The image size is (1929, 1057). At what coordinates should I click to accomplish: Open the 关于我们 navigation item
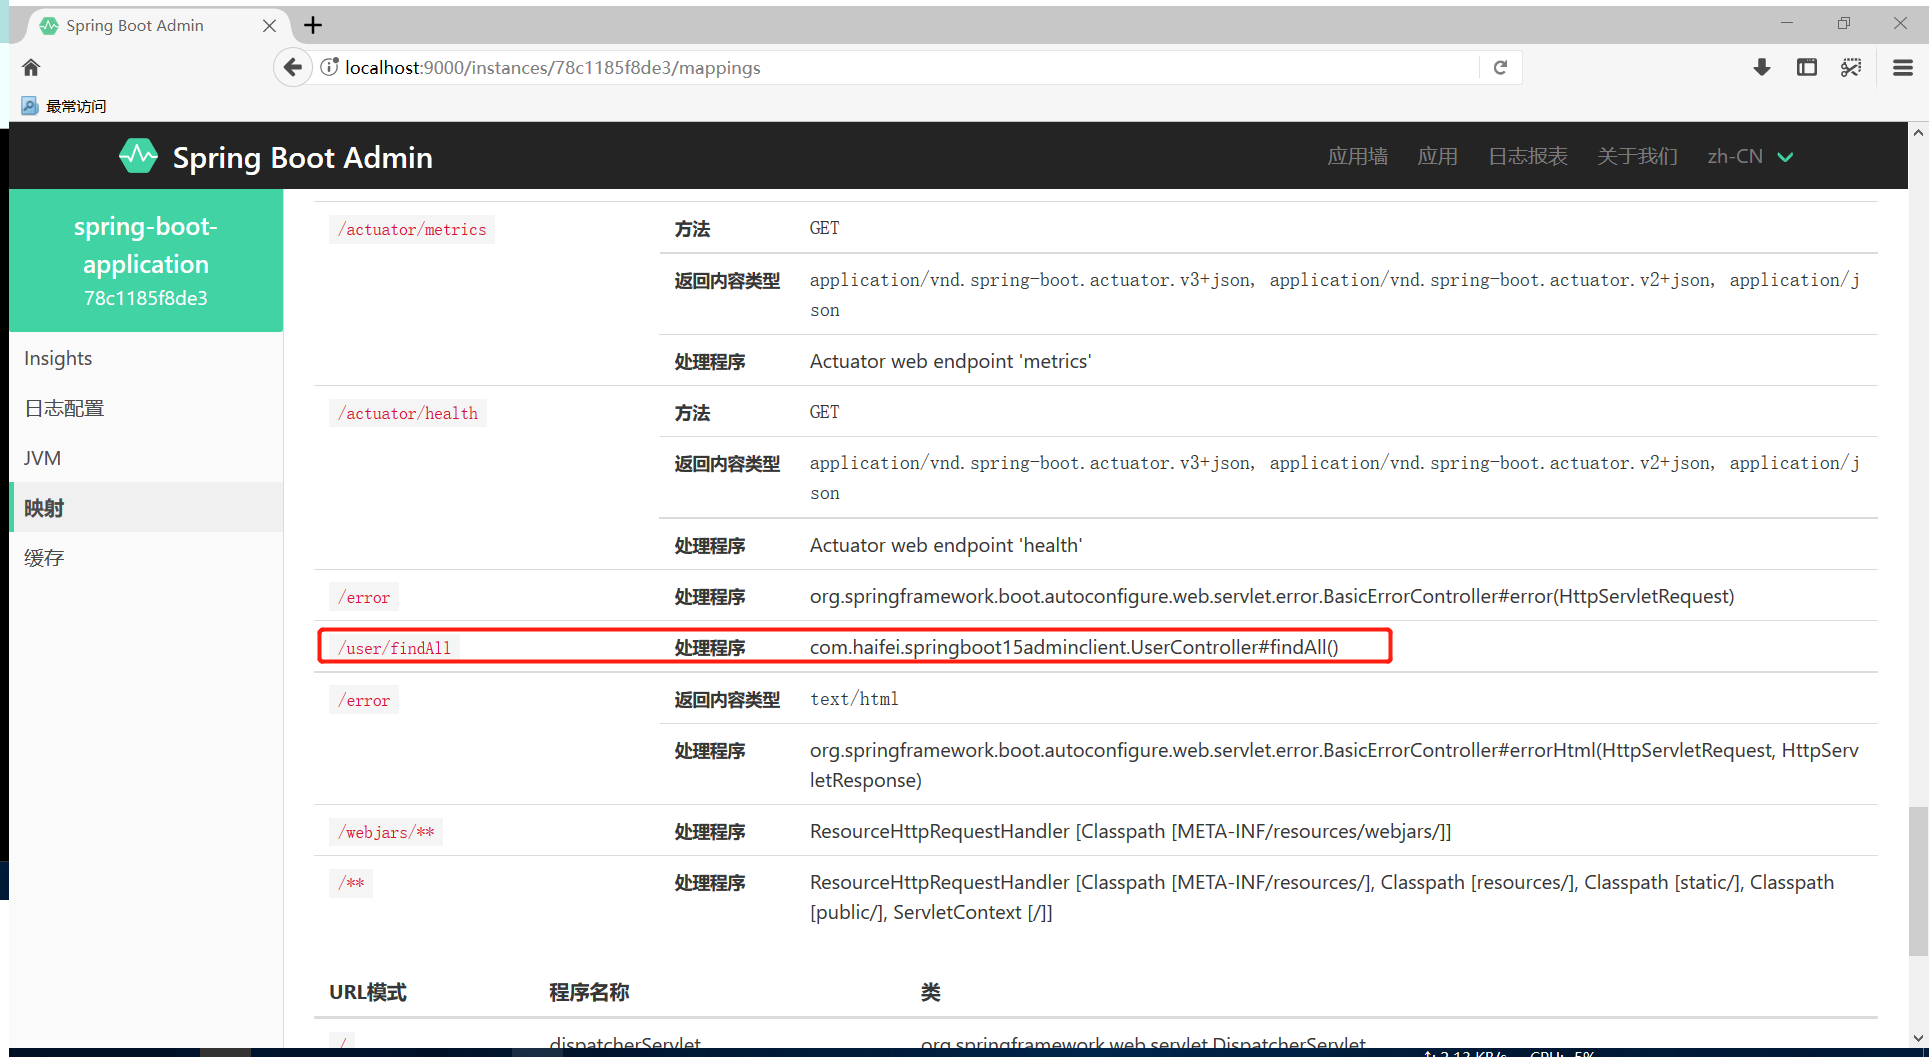click(x=1637, y=156)
